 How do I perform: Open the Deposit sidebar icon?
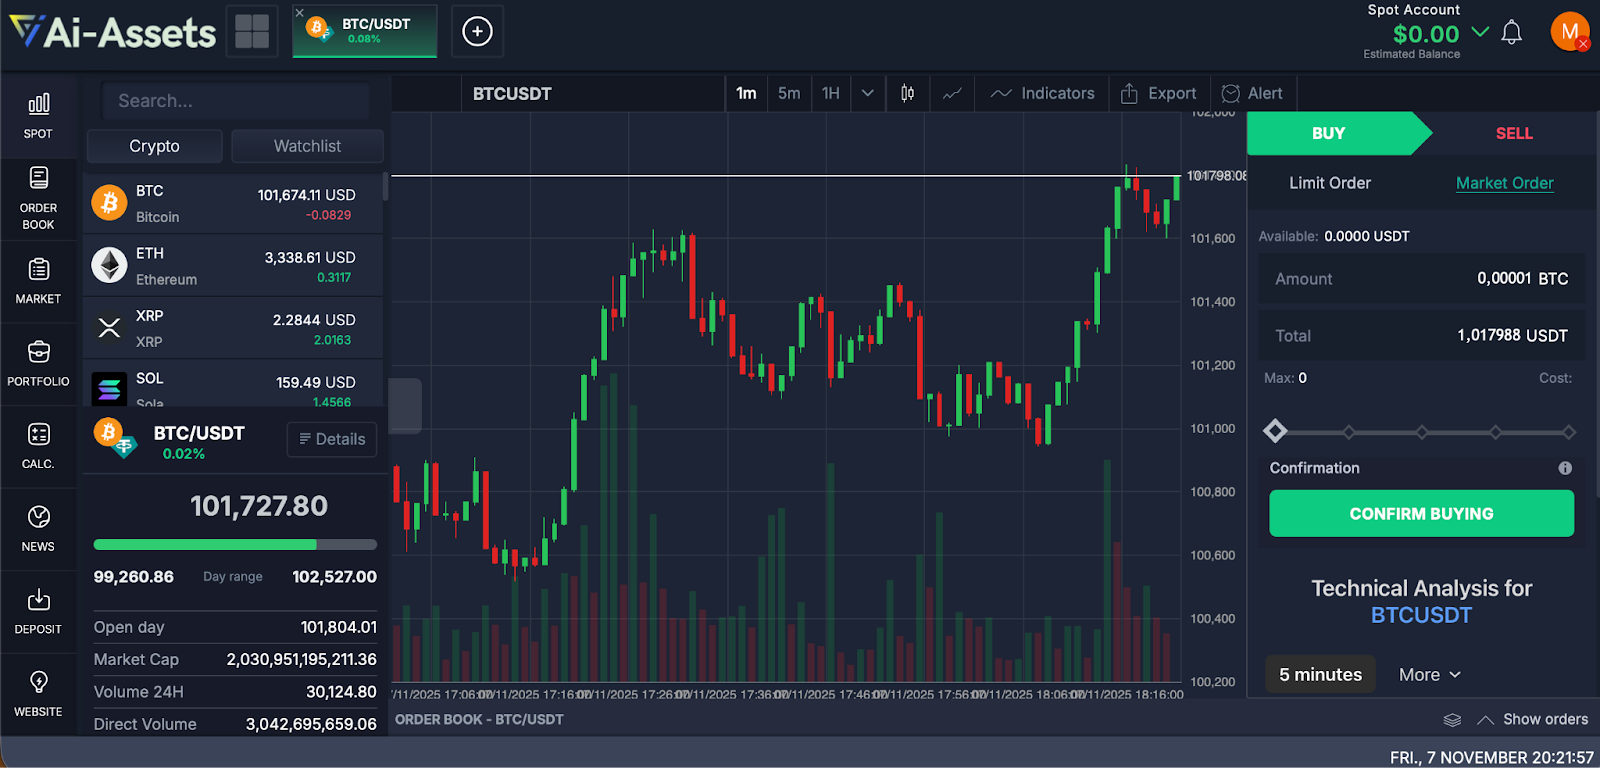(x=38, y=611)
